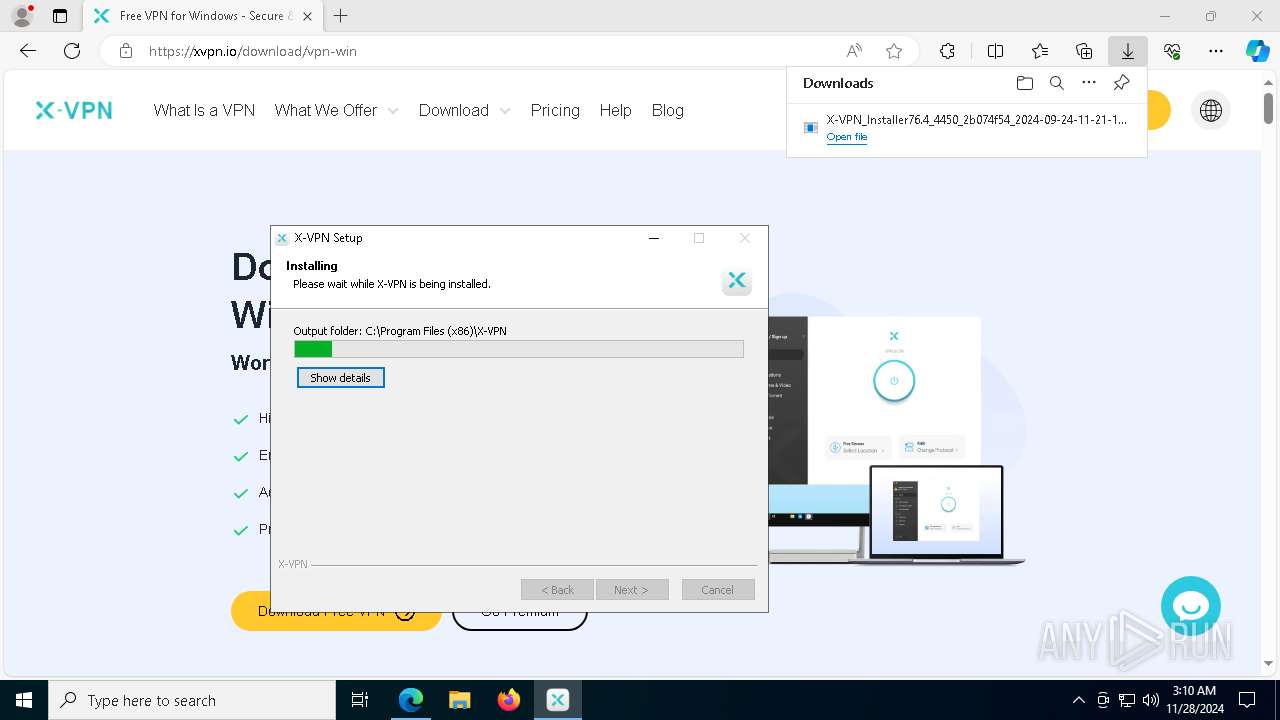Open the tab actions menu icon
1280x720 pixels.
(60, 16)
